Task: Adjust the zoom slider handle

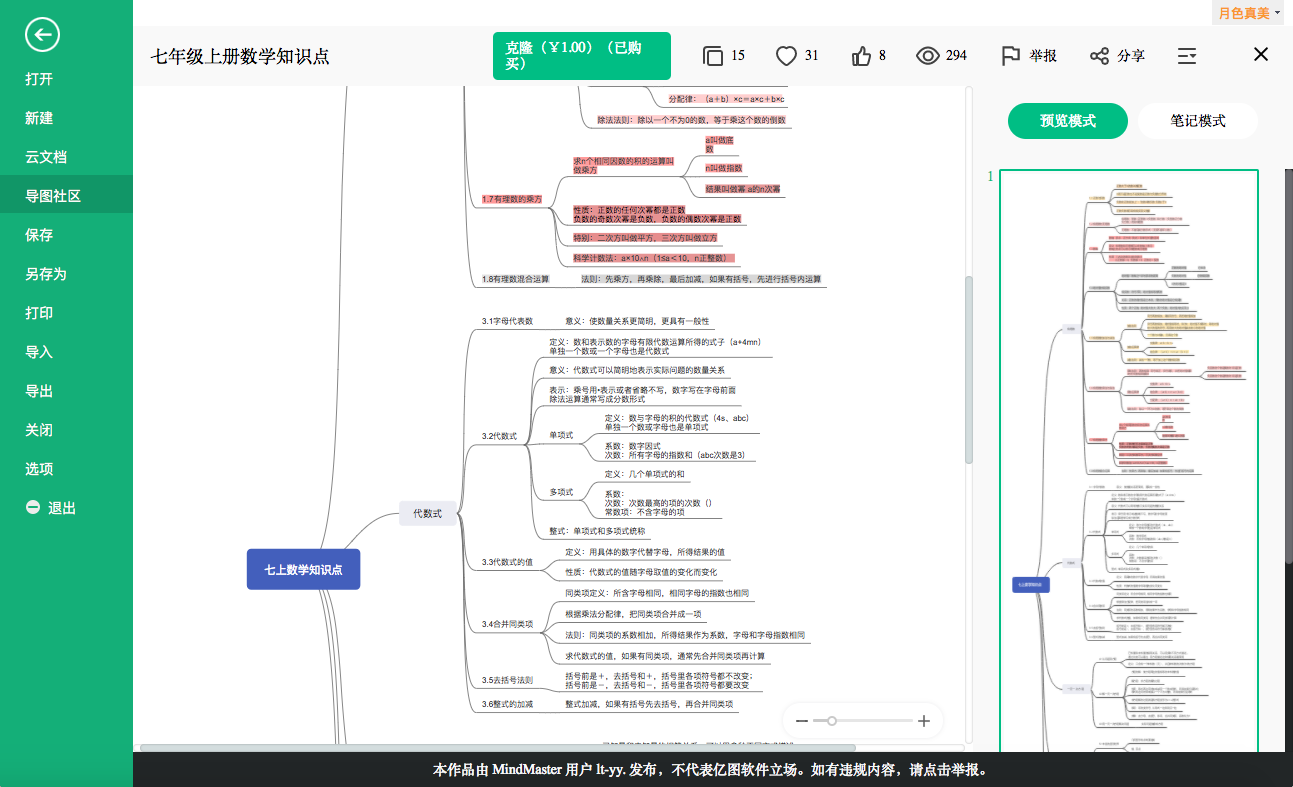Action: coord(832,721)
